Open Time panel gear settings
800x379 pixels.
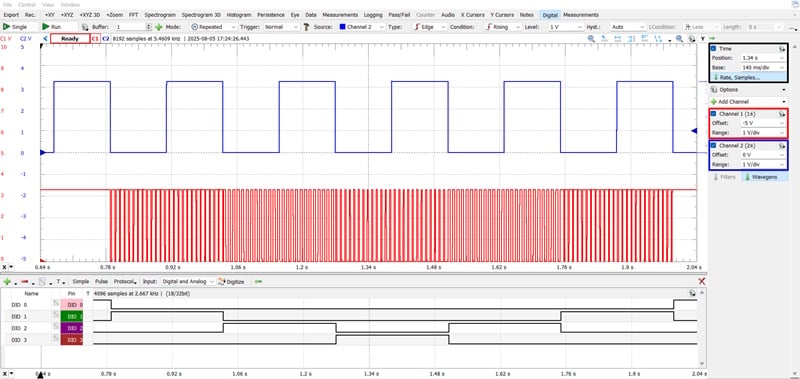click(781, 48)
